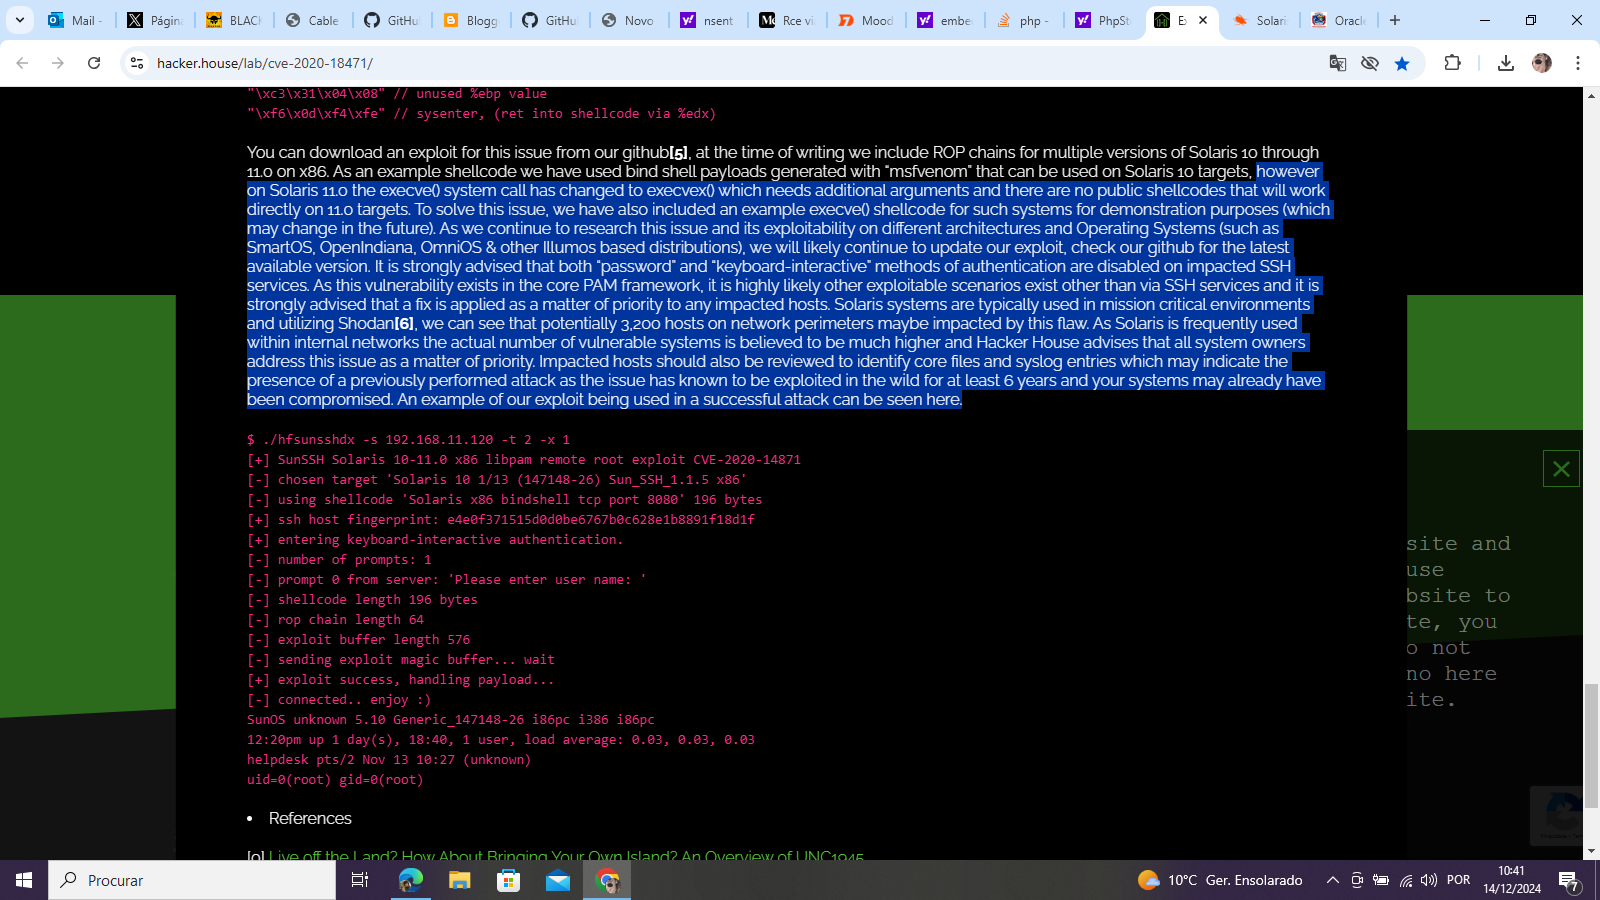
Task: Open the weather widget showing 10°C
Action: pos(1220,880)
